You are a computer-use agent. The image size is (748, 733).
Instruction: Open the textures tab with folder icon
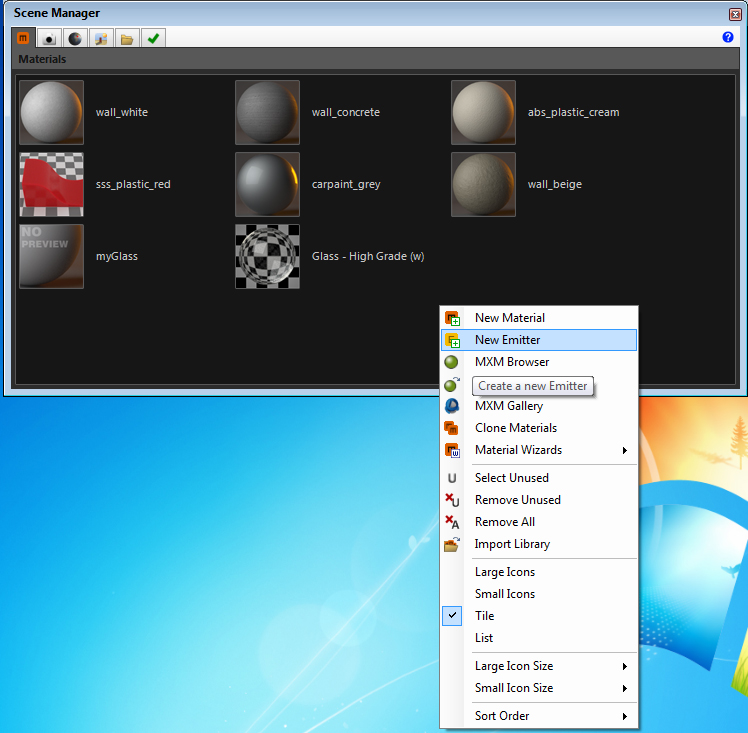pos(127,39)
